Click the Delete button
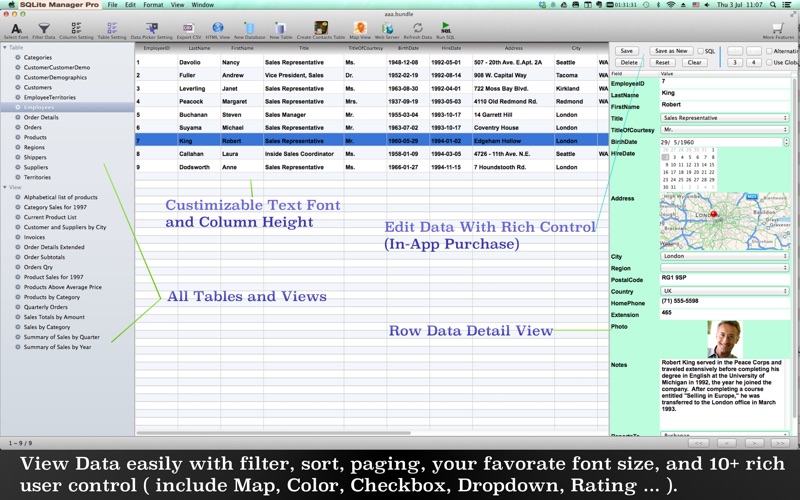 (x=629, y=62)
